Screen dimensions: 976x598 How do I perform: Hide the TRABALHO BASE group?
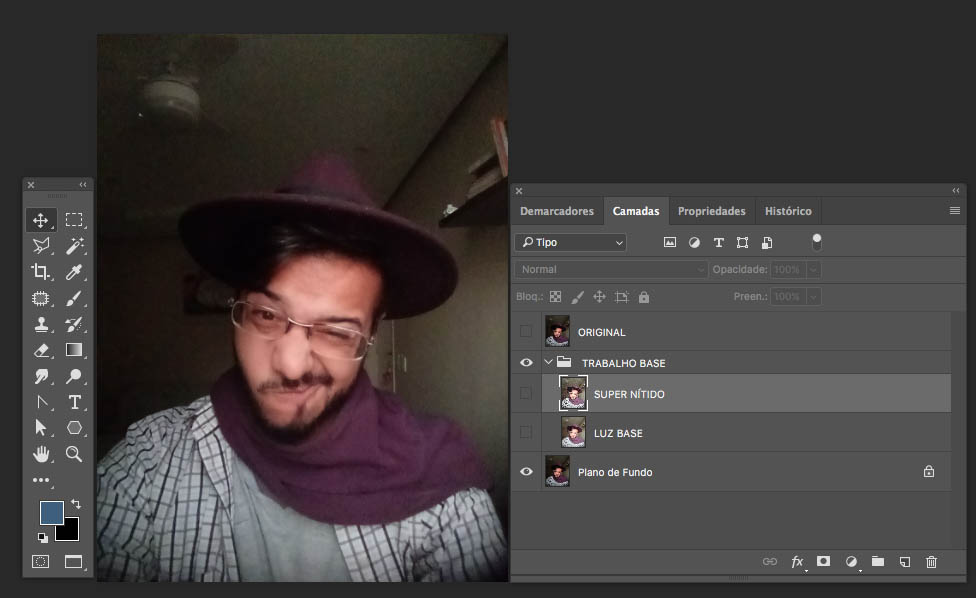coord(526,362)
